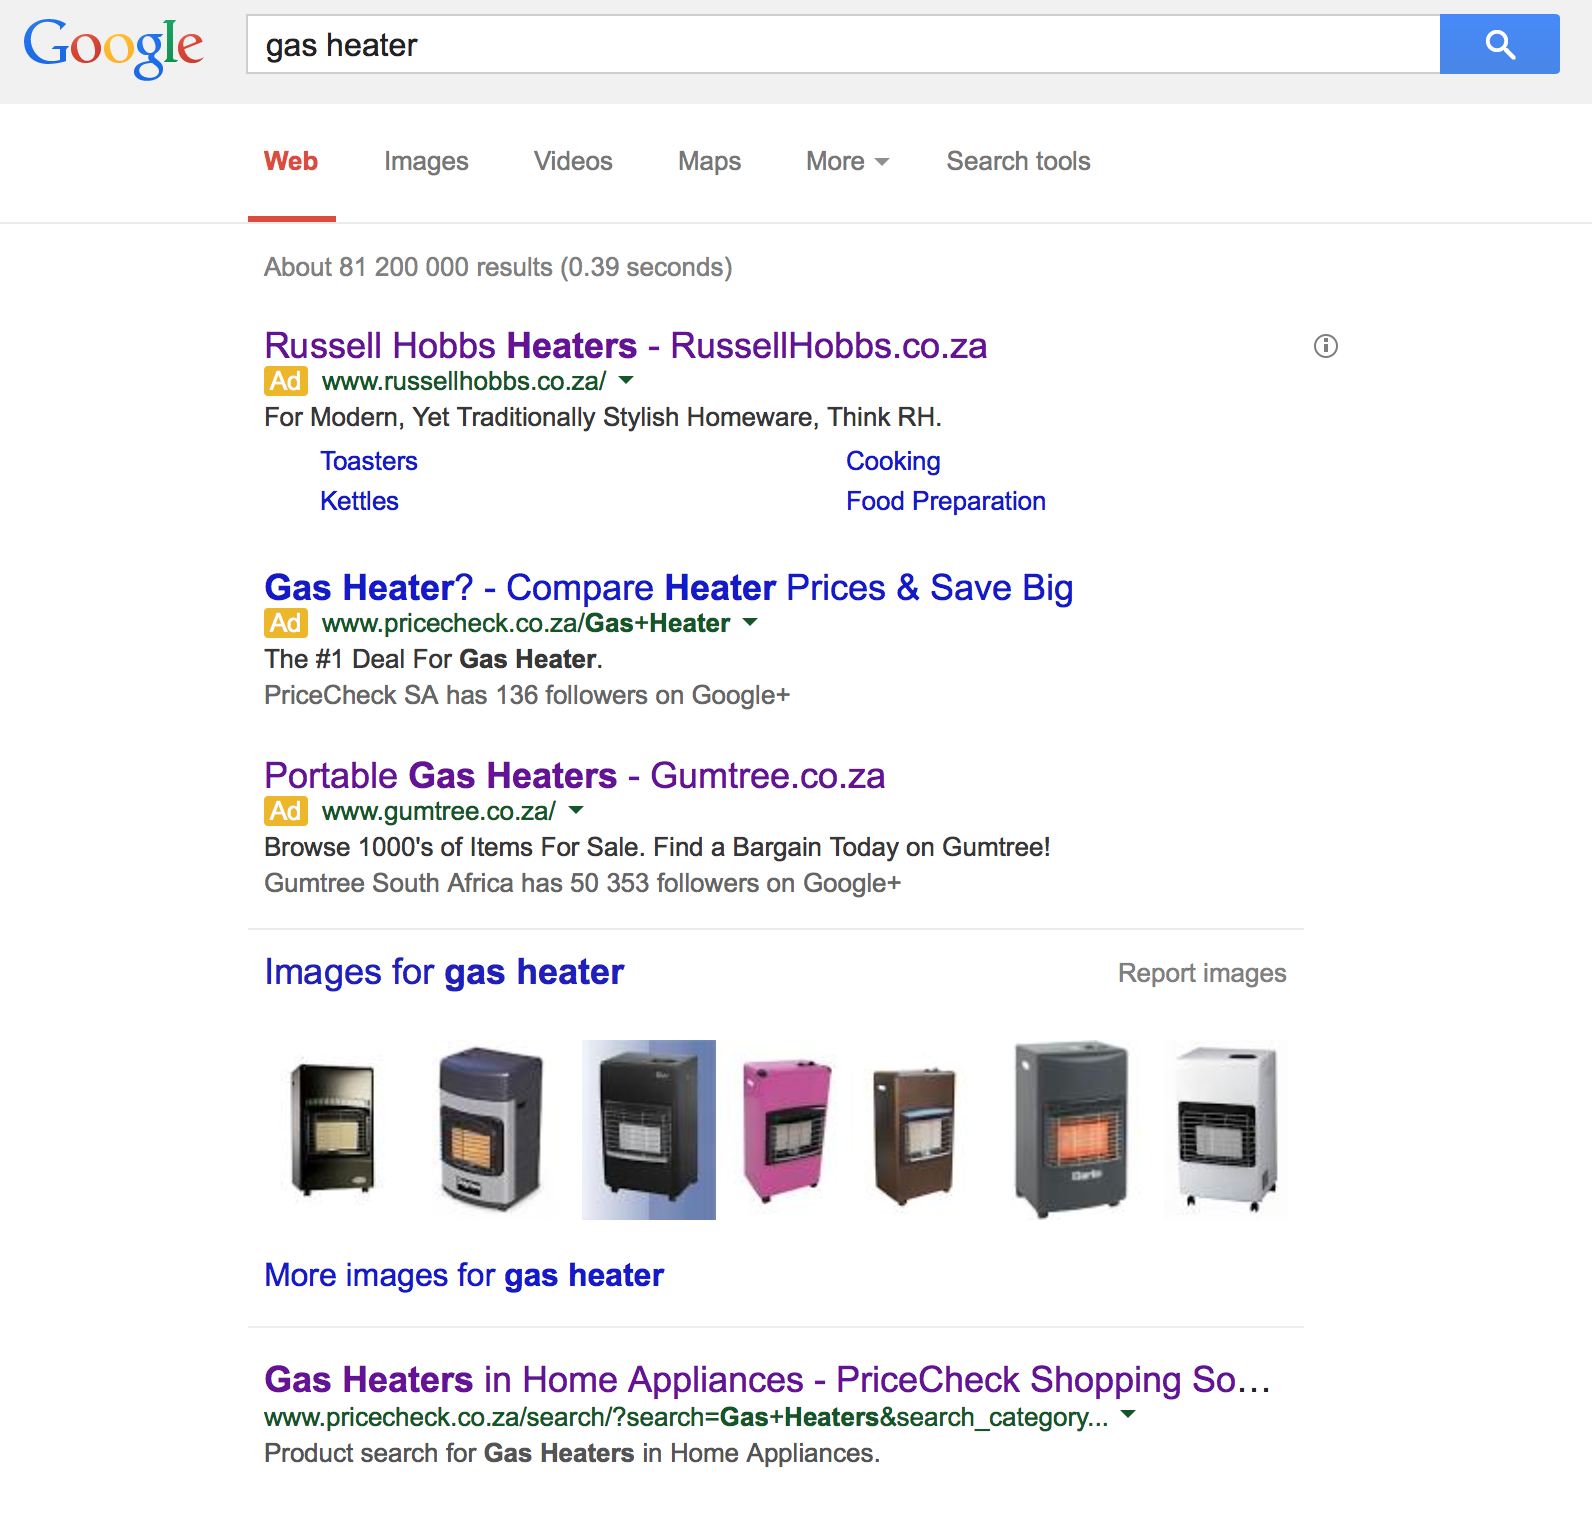Viewport: 1592px width, 1518px height.
Task: Open the Portable Gas Heaters Gumtree ad
Action: click(x=574, y=775)
